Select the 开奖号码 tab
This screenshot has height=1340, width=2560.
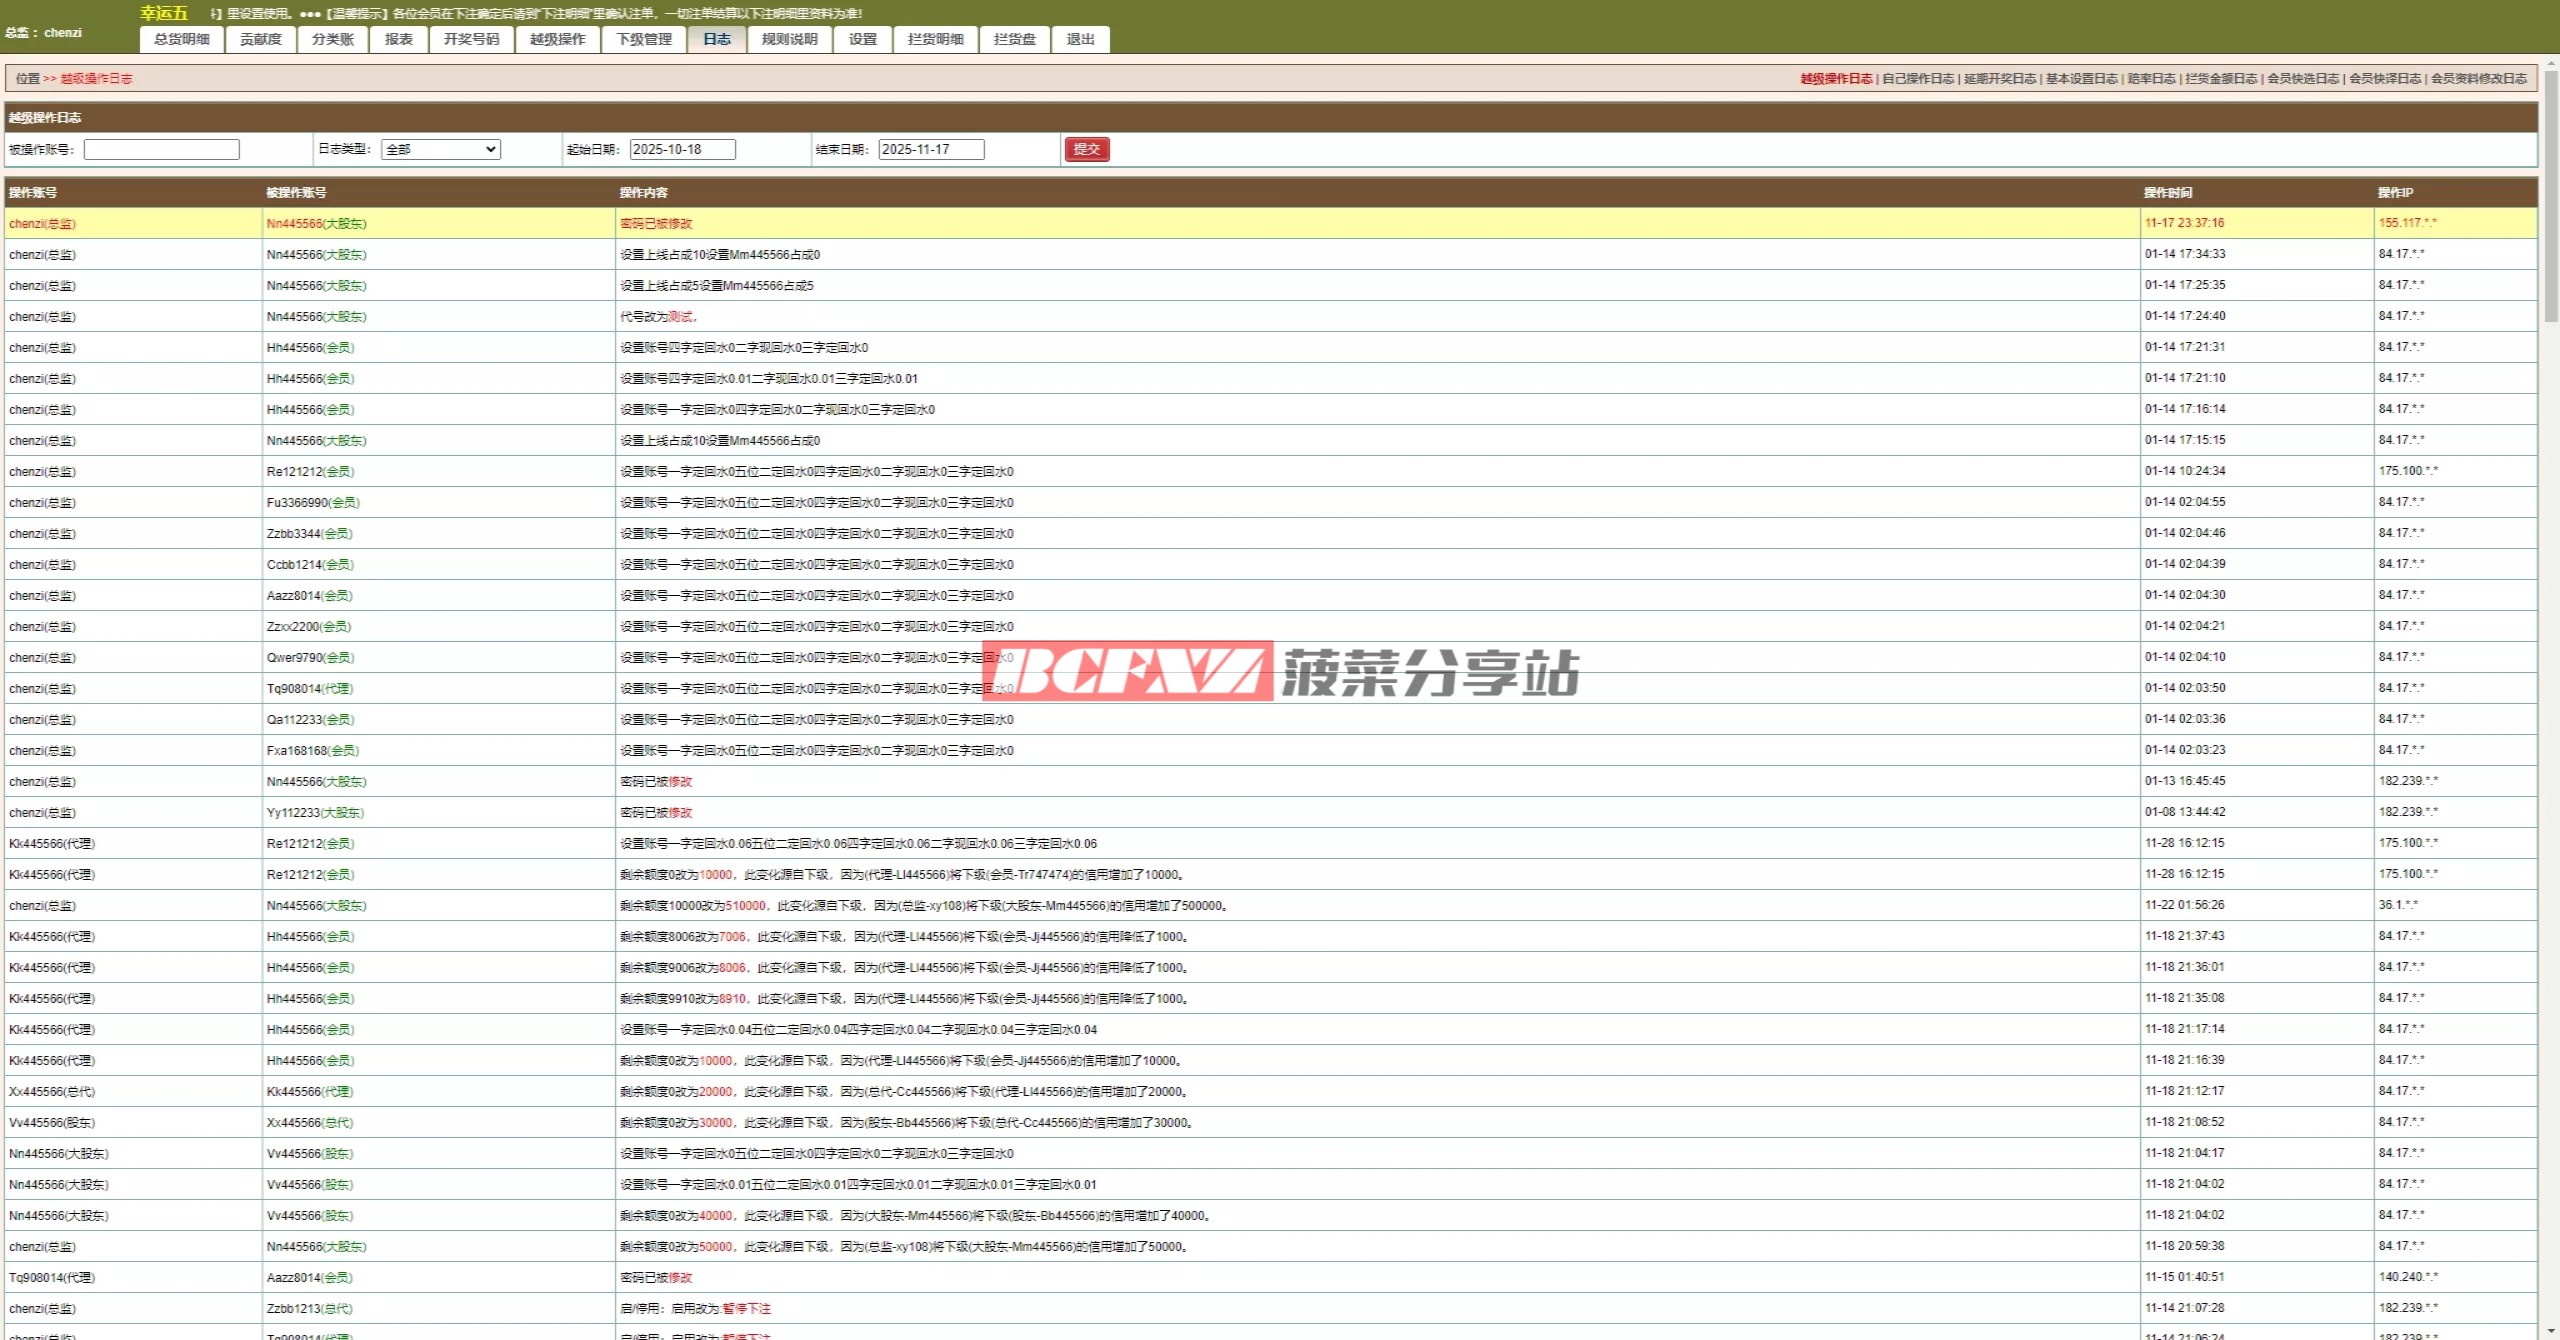(471, 39)
